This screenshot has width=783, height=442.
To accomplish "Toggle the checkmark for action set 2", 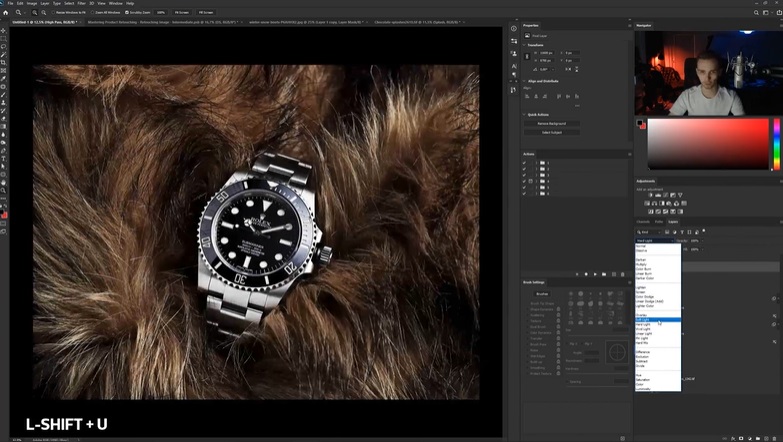I will click(x=524, y=169).
